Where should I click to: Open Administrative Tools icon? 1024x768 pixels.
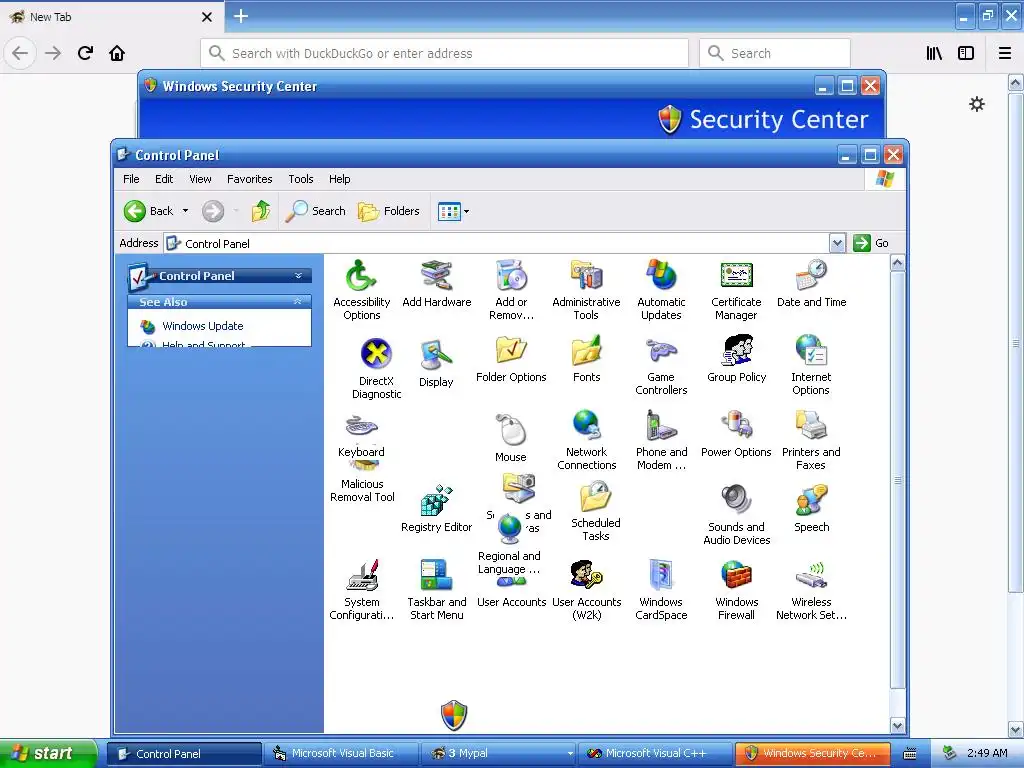[586, 289]
